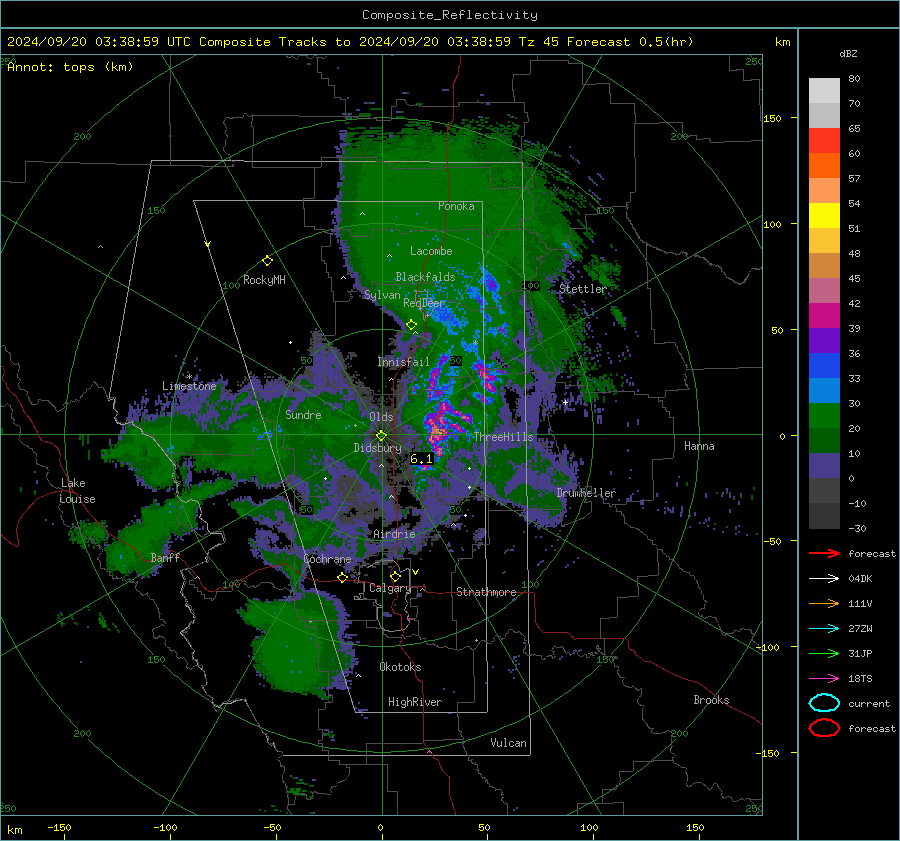Viewport: 900px width, 841px height.
Task: Click the bright yellow 51-54 dBZ swatch
Action: (824, 216)
